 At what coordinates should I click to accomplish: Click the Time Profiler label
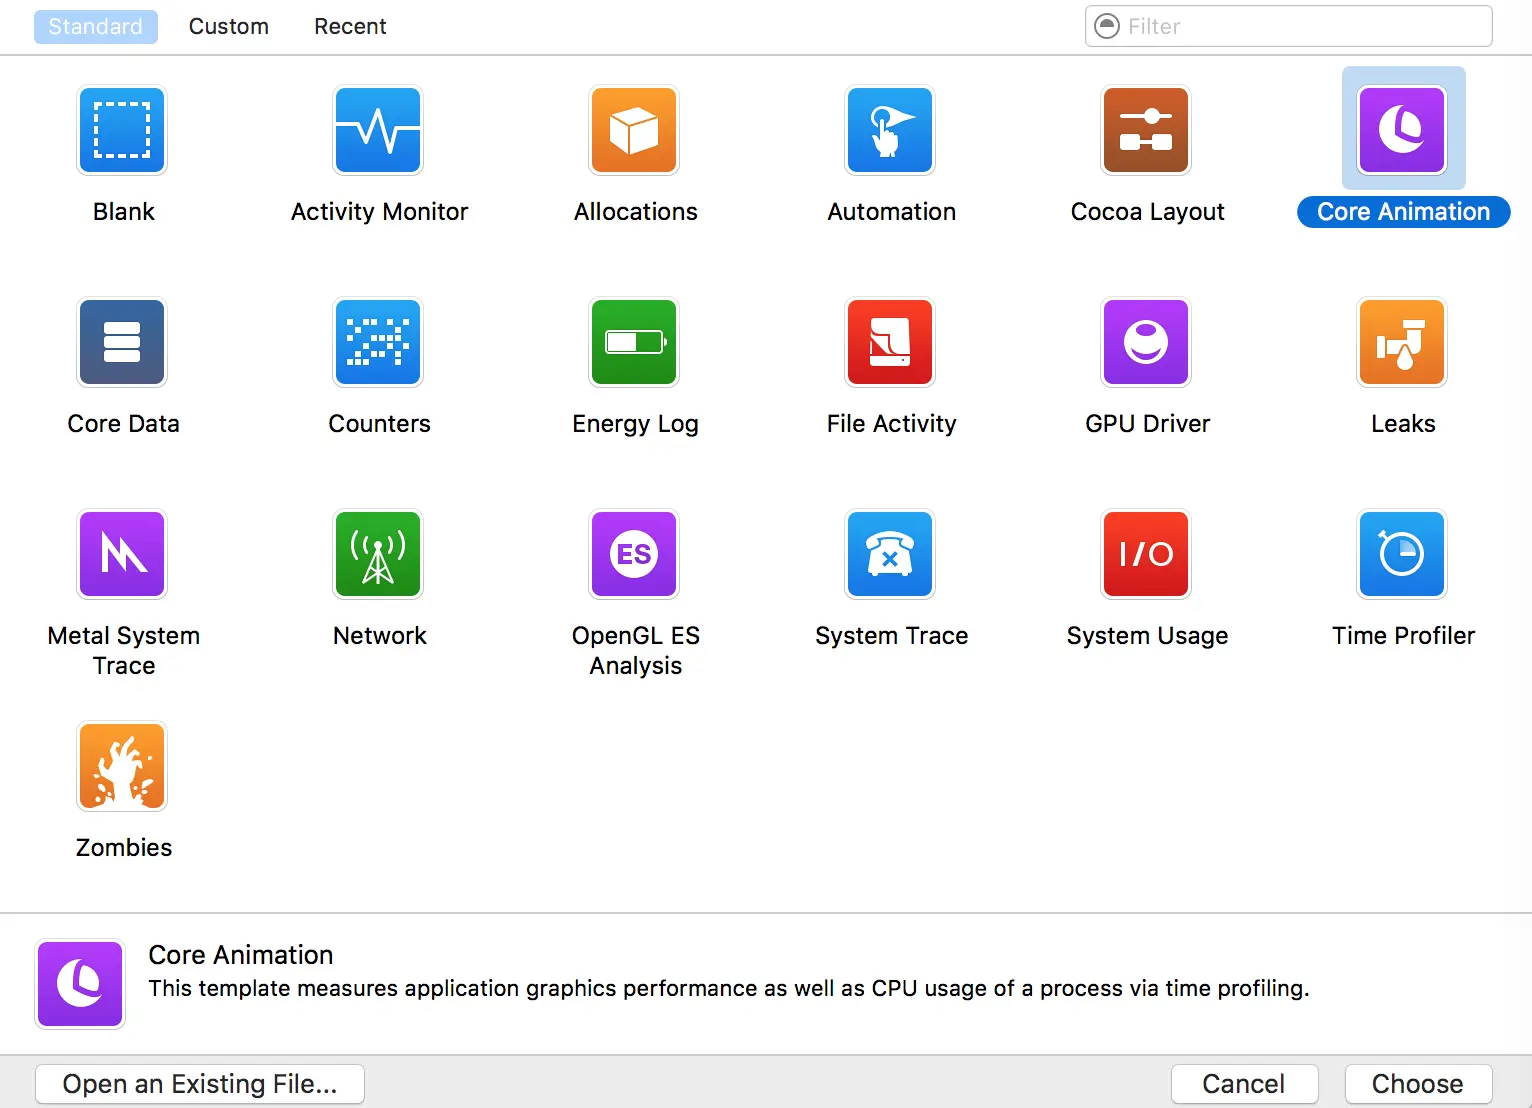tap(1403, 636)
